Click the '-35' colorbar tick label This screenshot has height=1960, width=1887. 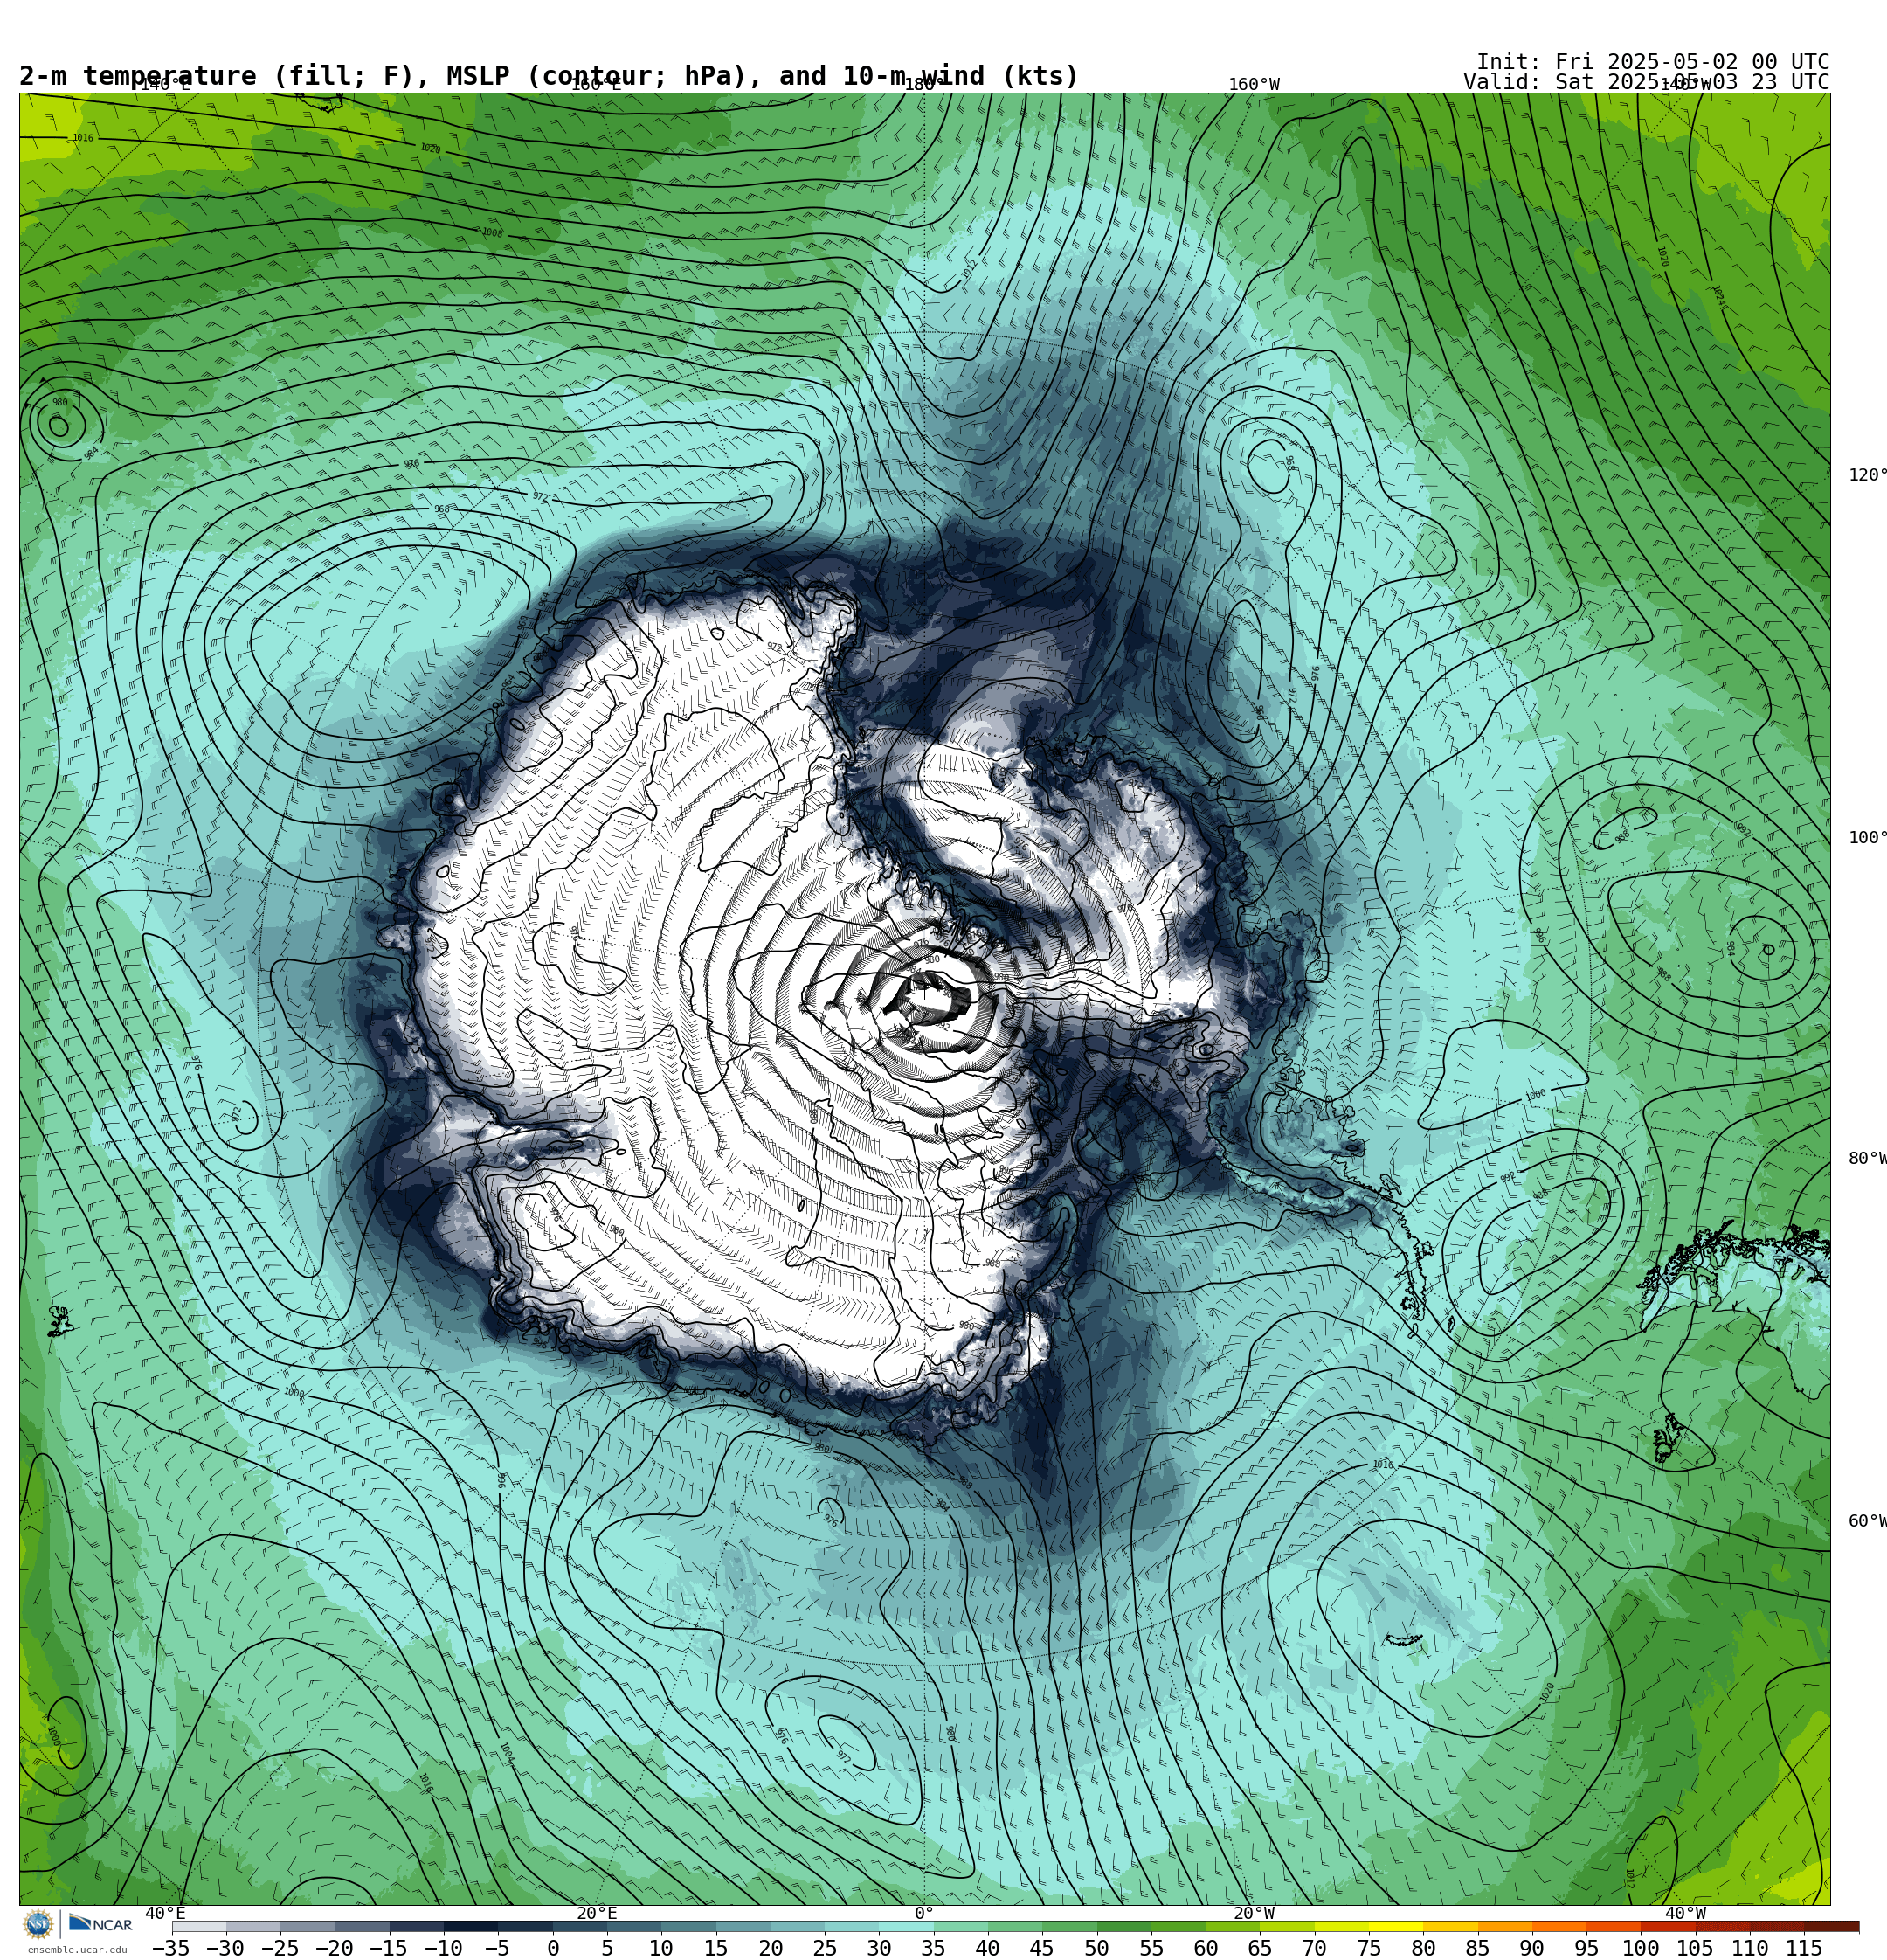(171, 1948)
